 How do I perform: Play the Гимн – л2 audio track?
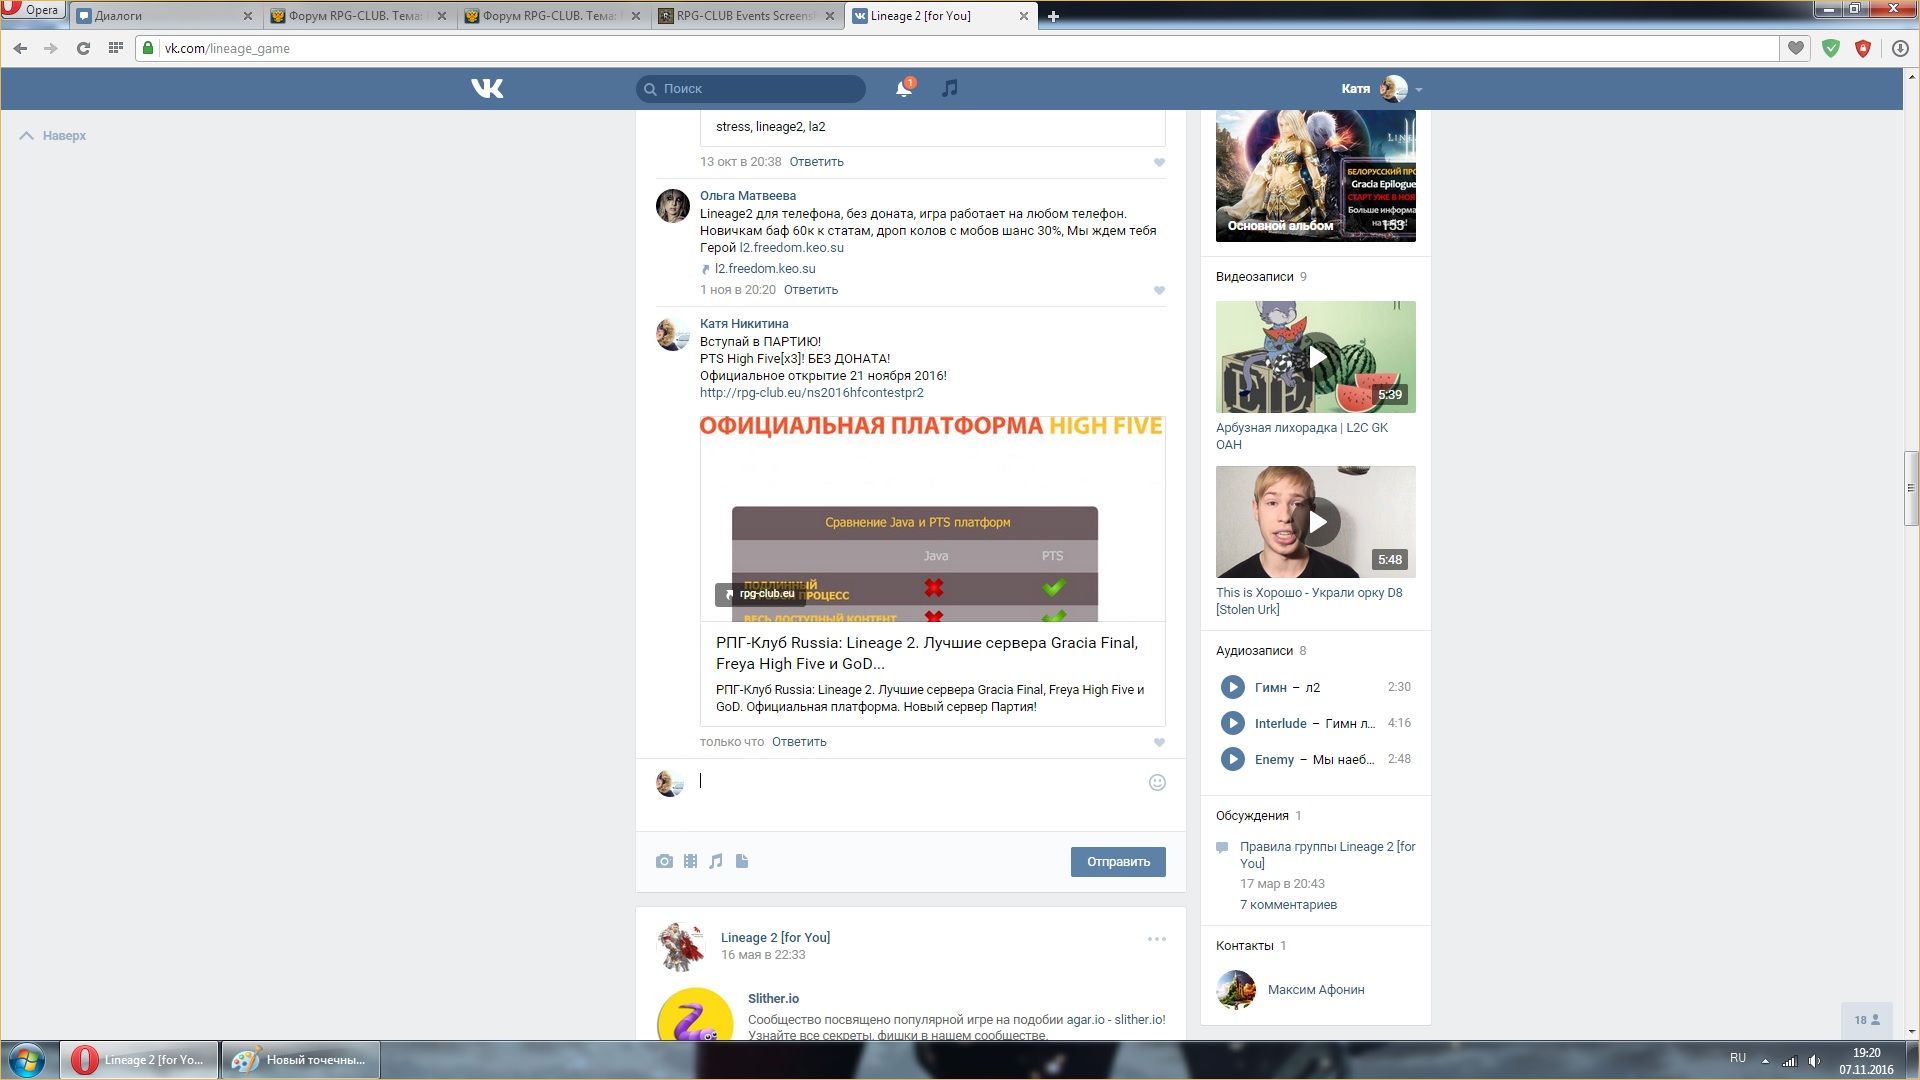click(x=1232, y=687)
